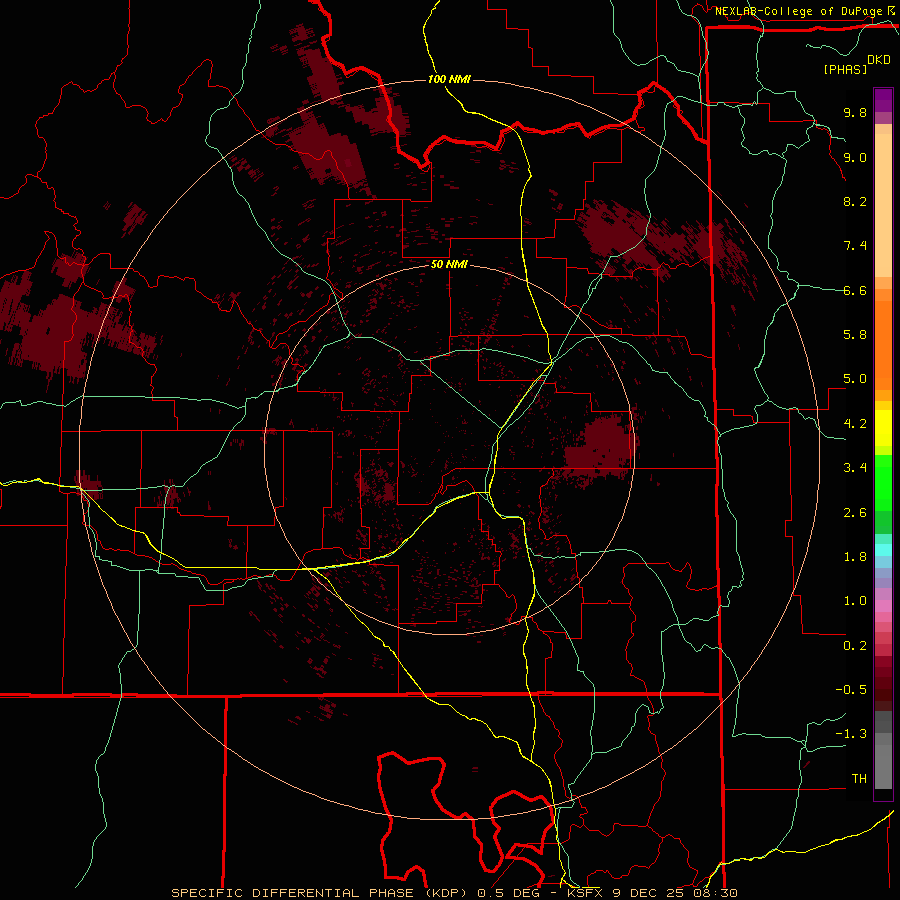
Task: Click the 7.4 legend value
Action: [855, 246]
